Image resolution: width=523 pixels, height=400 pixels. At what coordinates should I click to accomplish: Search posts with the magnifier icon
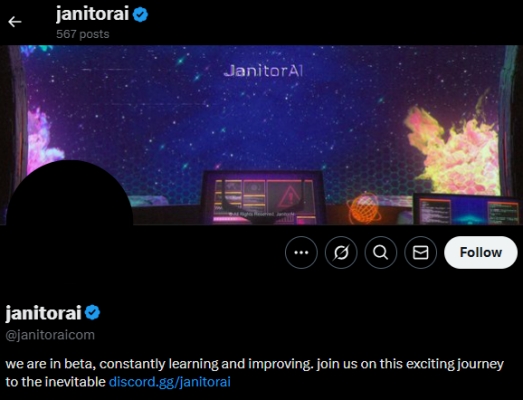(381, 253)
